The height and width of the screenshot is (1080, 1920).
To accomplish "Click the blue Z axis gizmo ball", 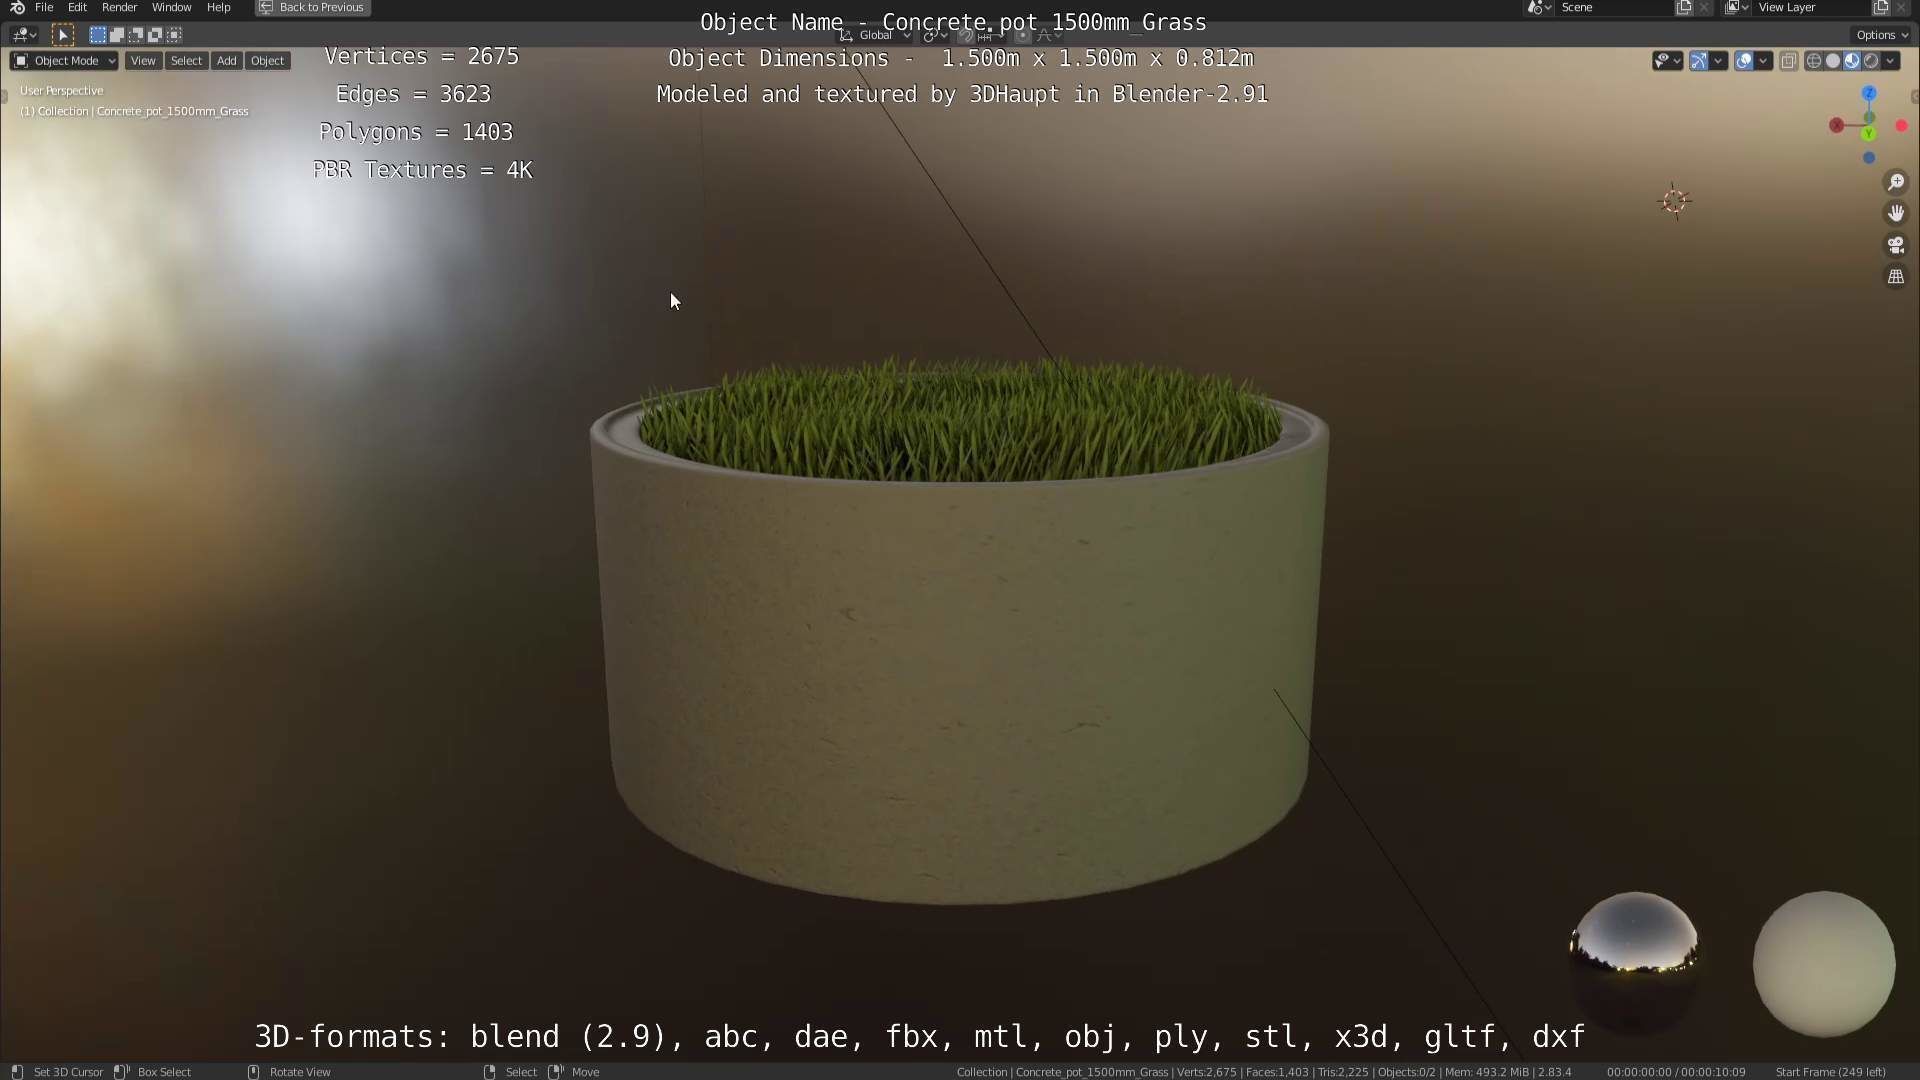I will pos(1869,93).
